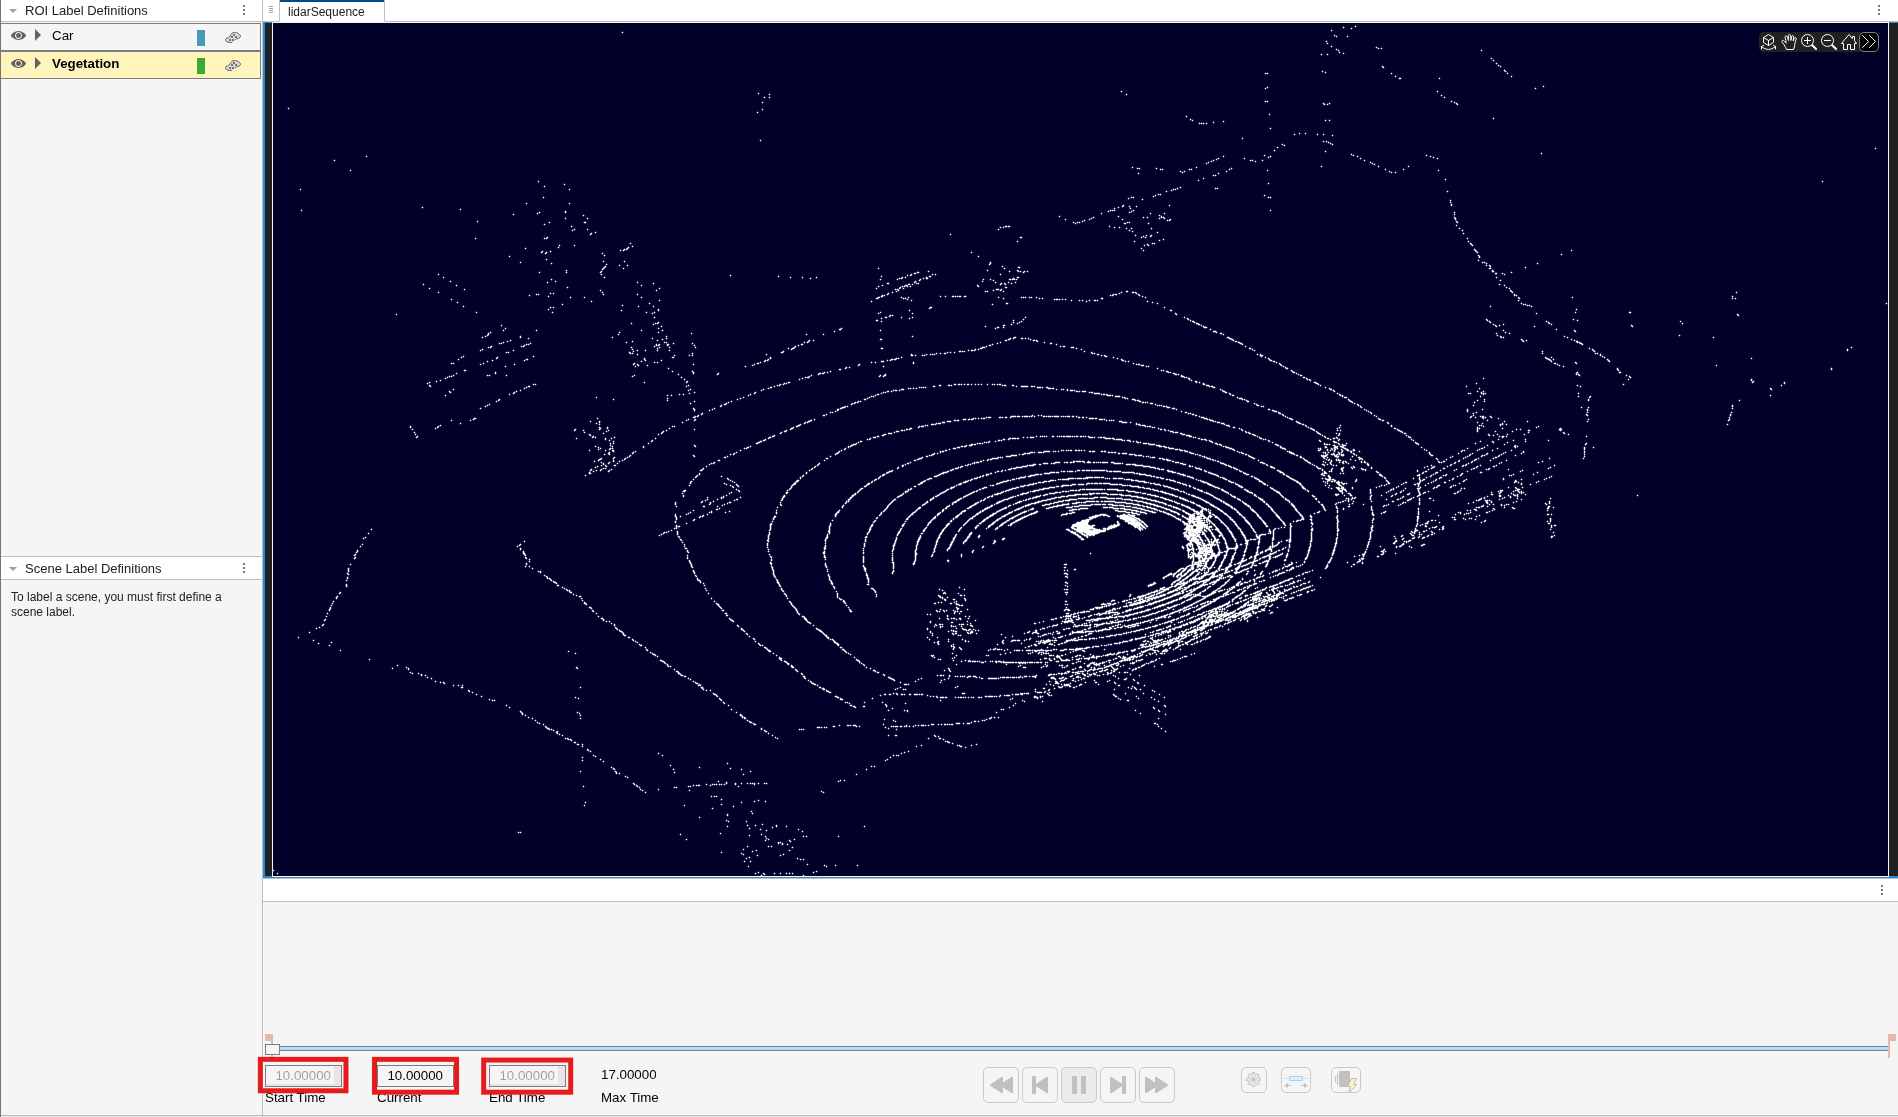Expand the viewer toolbar with double chevron

1869,42
